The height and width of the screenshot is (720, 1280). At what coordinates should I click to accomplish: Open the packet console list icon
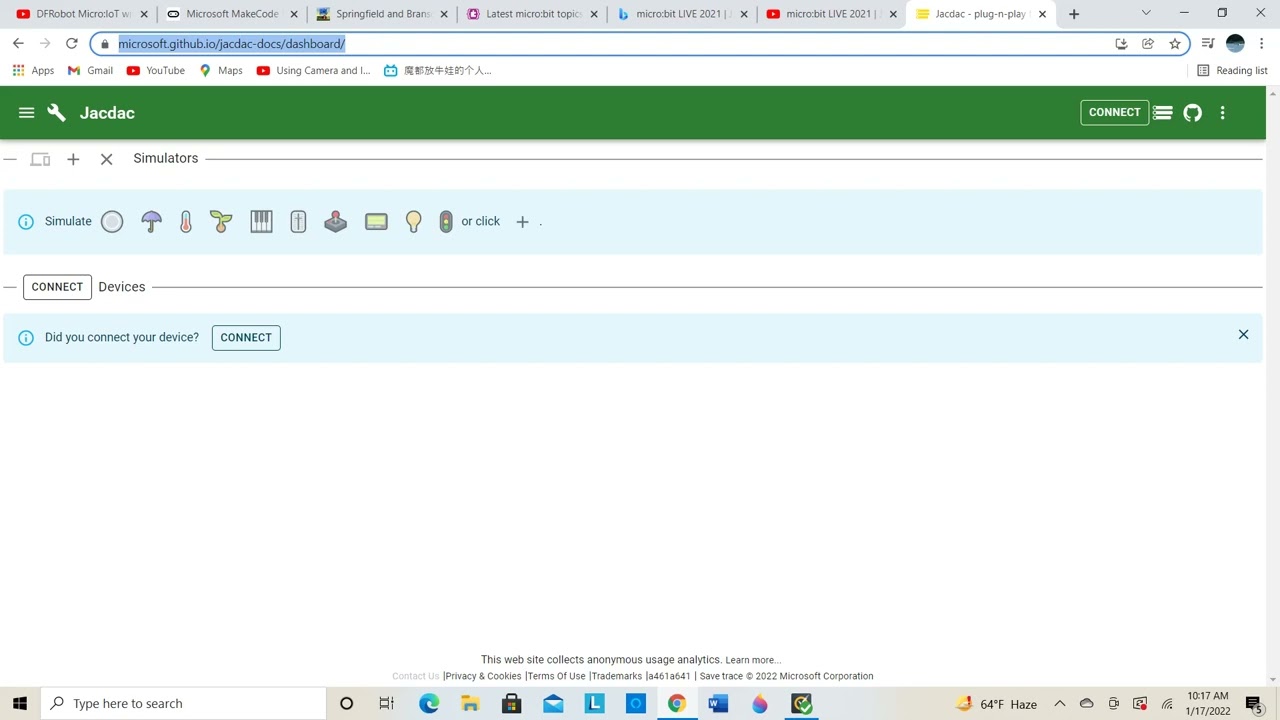[1162, 113]
